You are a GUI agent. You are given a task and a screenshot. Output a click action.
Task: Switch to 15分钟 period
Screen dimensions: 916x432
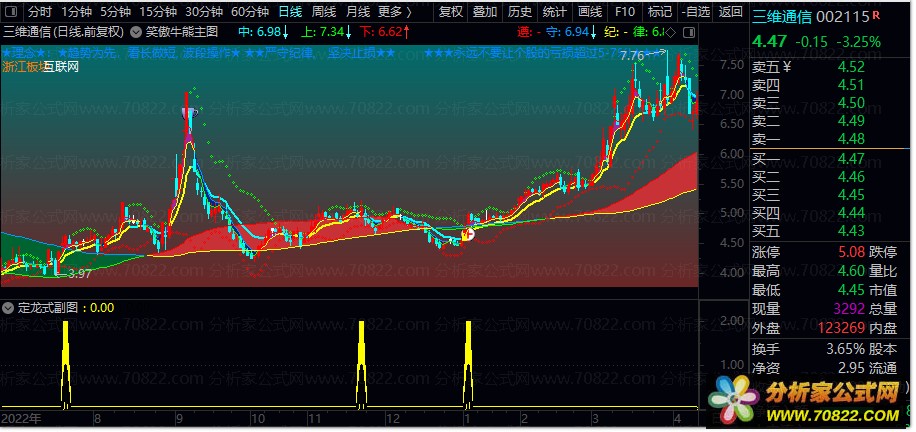(158, 11)
